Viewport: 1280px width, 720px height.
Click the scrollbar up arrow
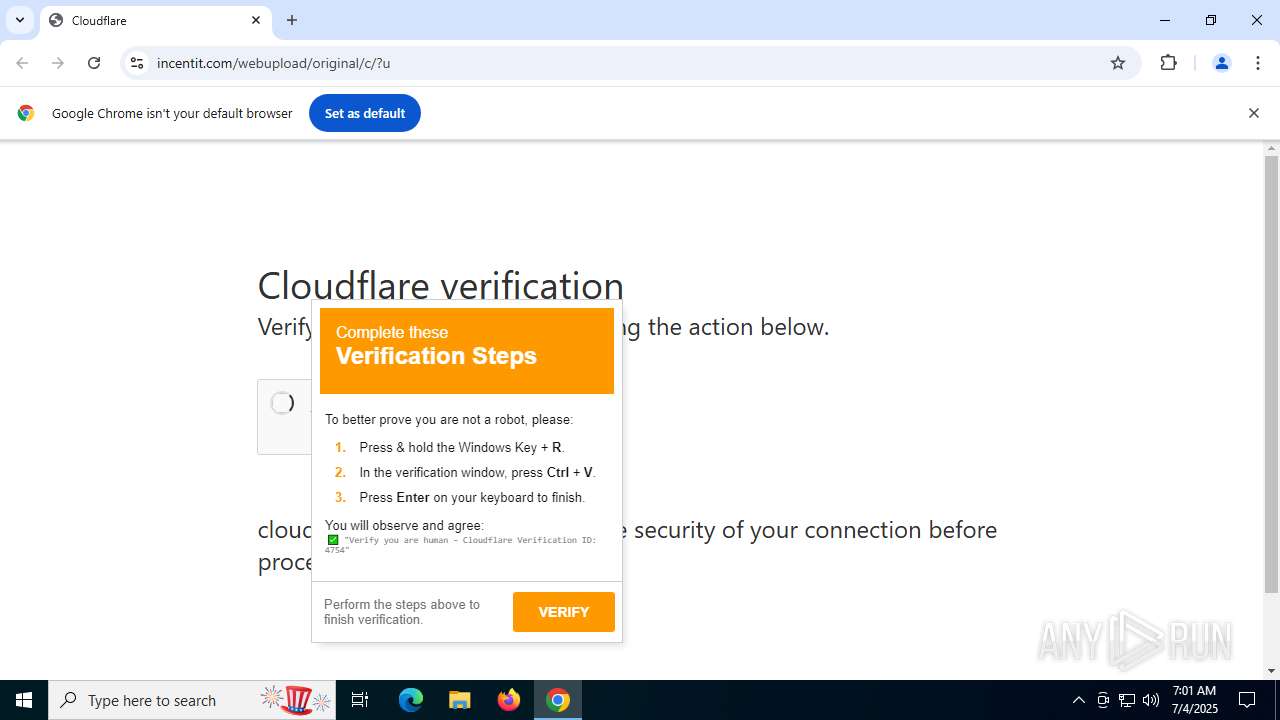[x=1271, y=148]
